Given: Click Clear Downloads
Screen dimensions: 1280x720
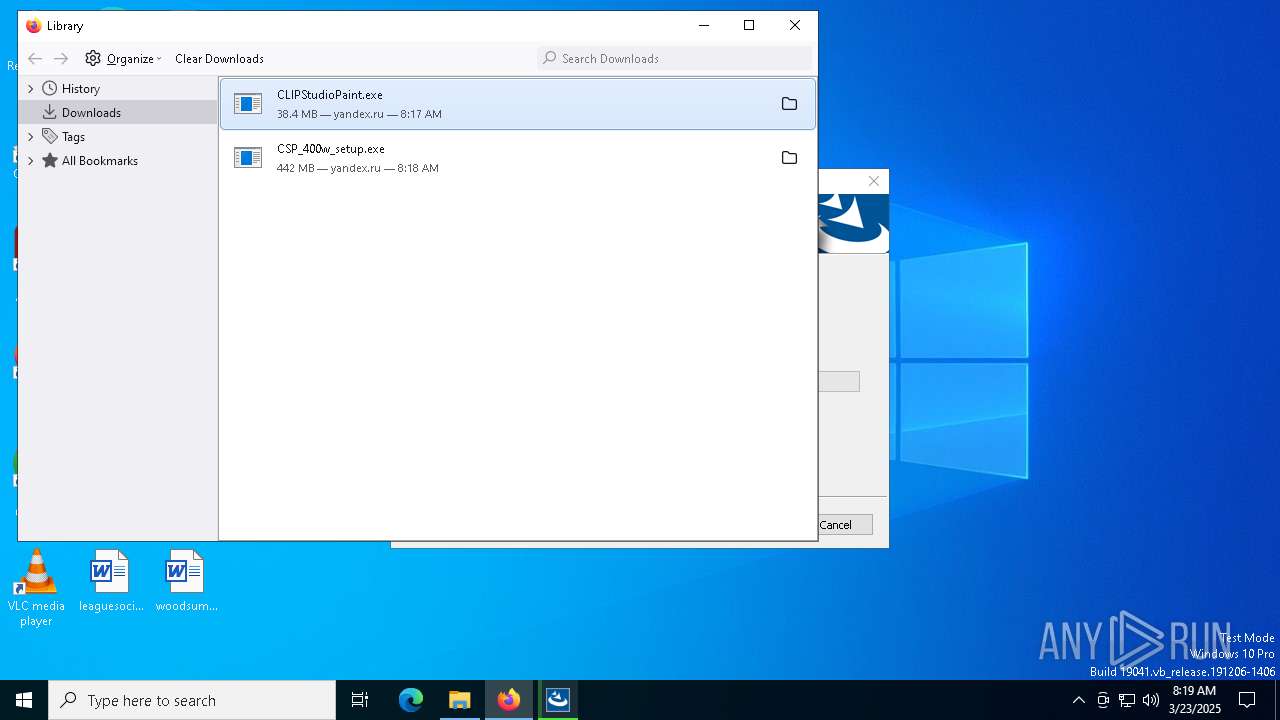Looking at the screenshot, I should click(x=219, y=59).
